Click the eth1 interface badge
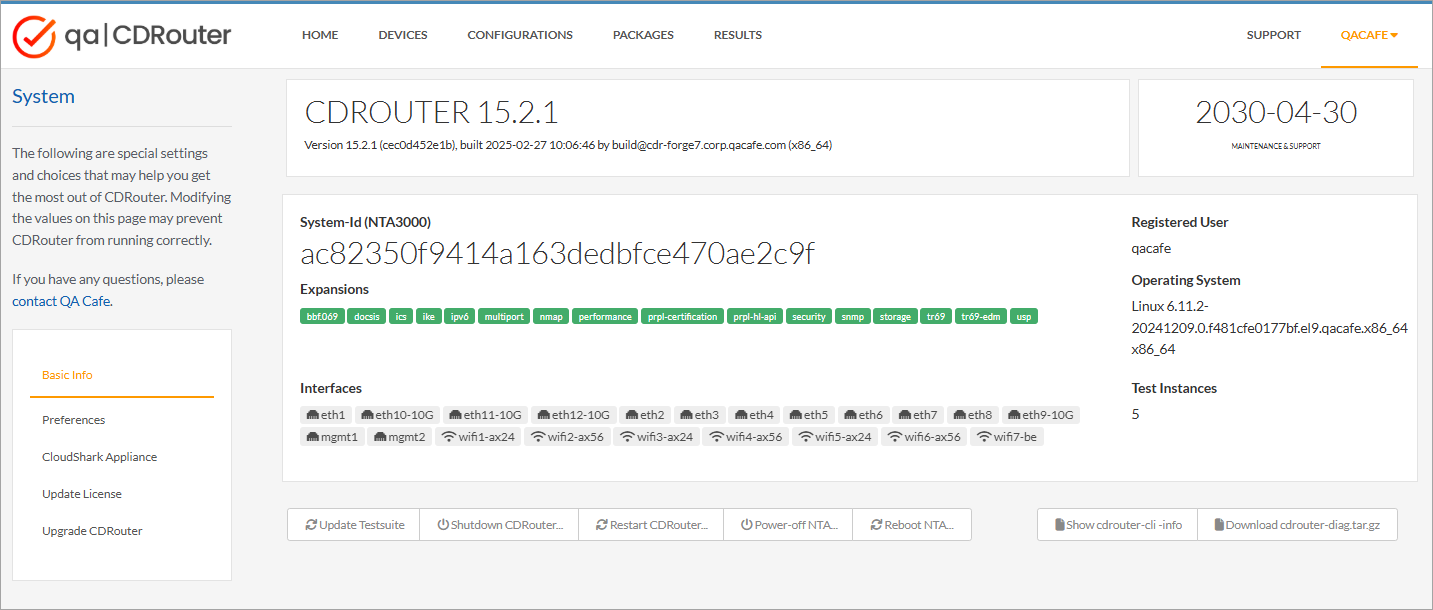 point(325,414)
